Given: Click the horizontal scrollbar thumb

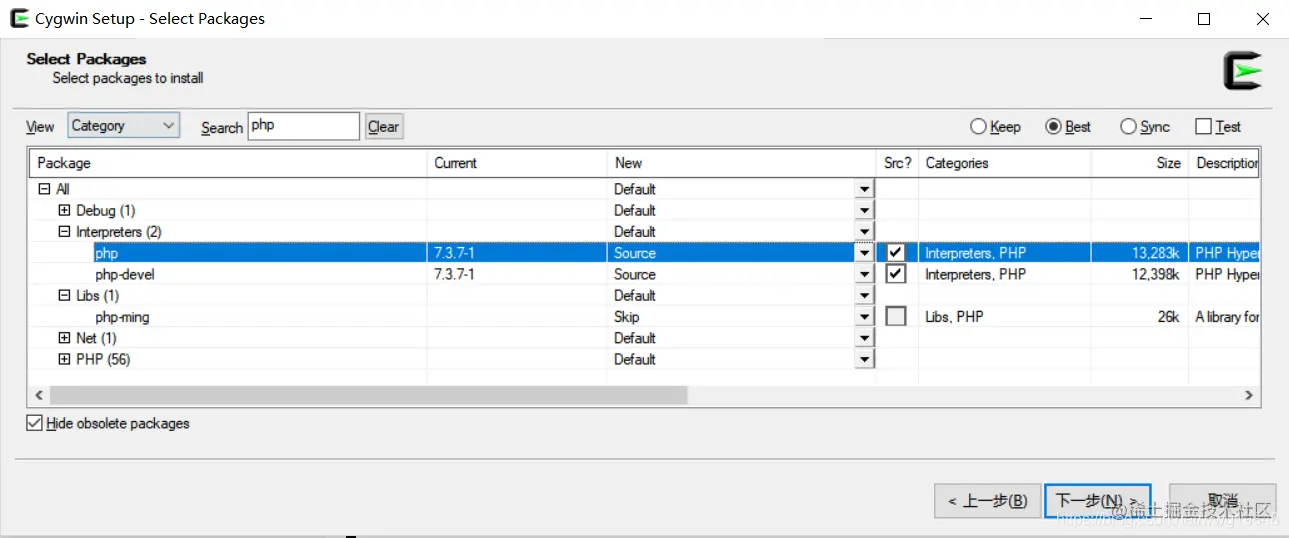Looking at the screenshot, I should click(368, 395).
